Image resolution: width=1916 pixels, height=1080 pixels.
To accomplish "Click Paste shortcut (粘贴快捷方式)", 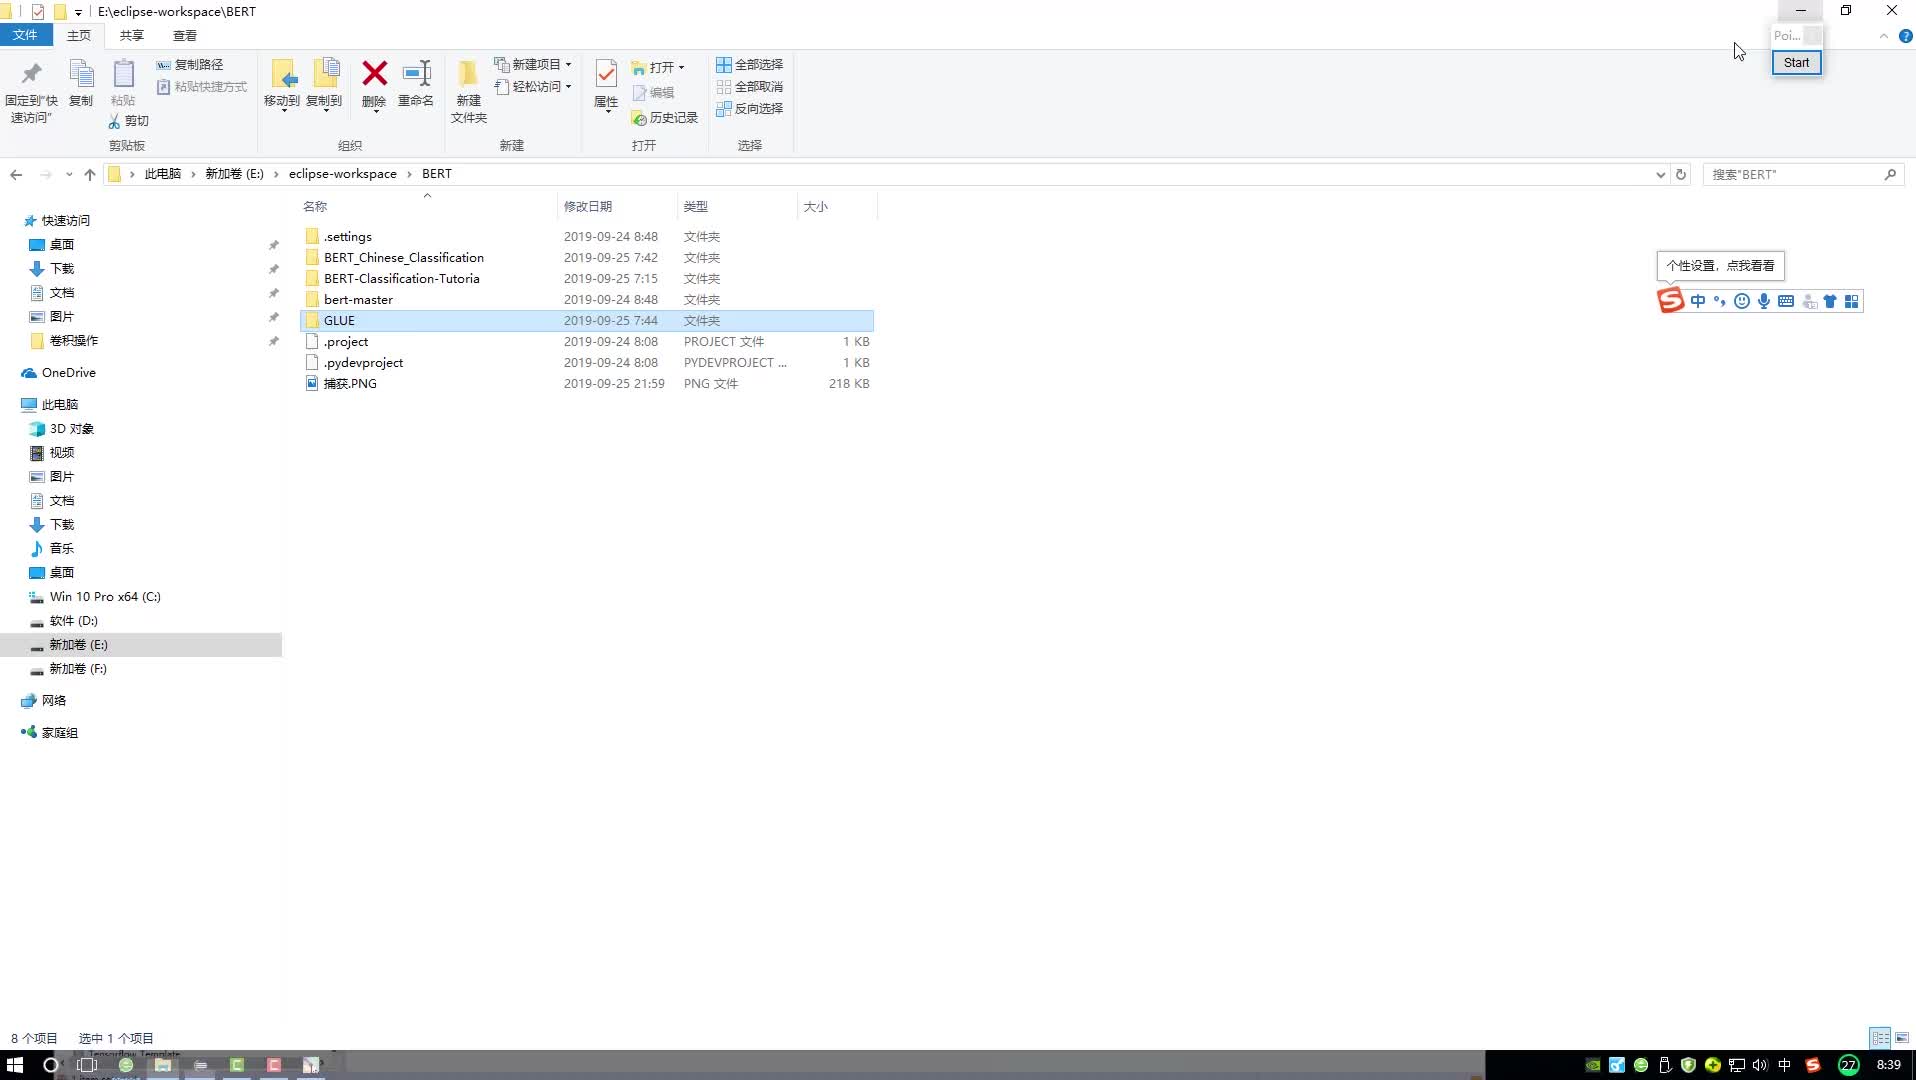I will 201,87.
